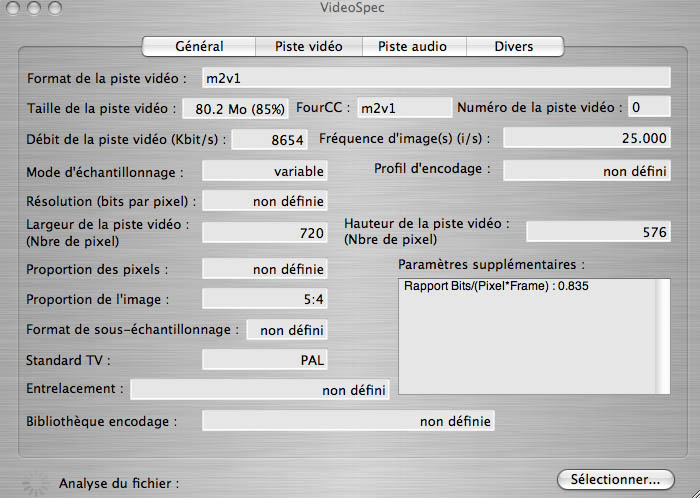Image resolution: width=700 pixels, height=498 pixels.
Task: Show the Divers tab
Action: tap(515, 46)
